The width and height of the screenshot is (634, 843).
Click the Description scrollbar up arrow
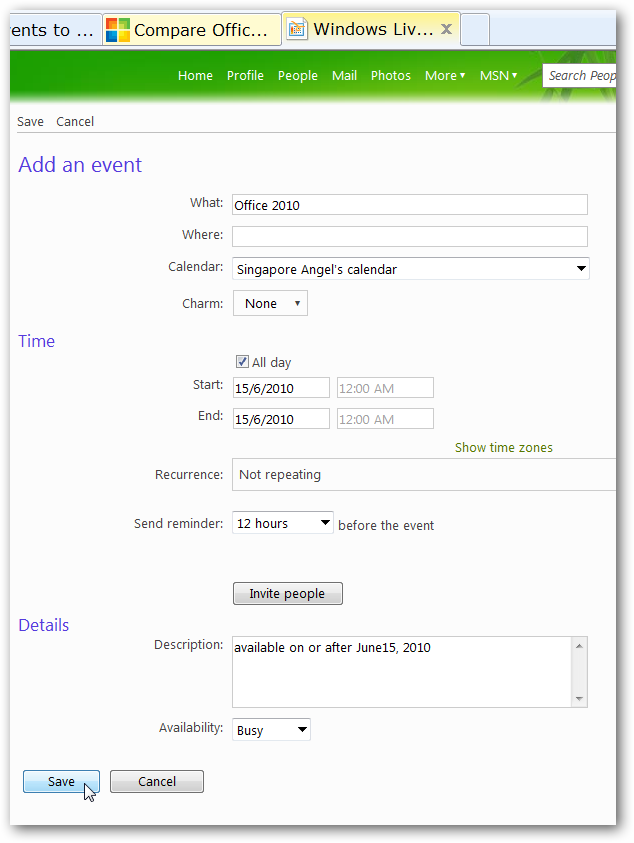(x=579, y=646)
